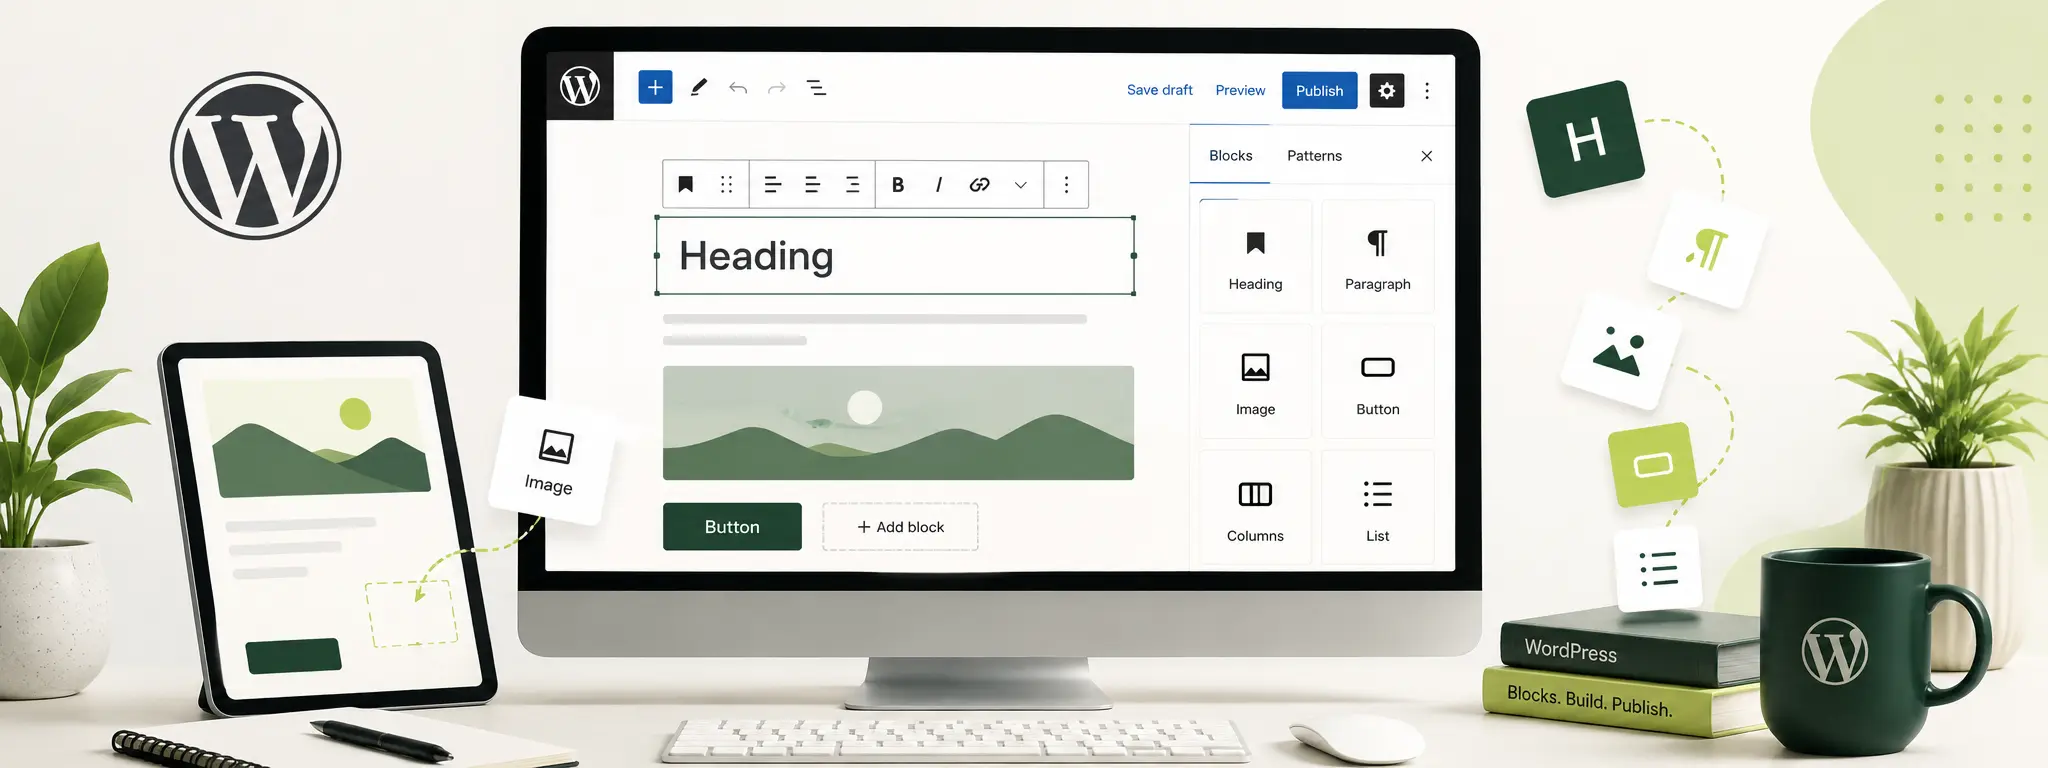2048x768 pixels.
Task: Open the editor options three-dot menu
Action: [x=1427, y=90]
